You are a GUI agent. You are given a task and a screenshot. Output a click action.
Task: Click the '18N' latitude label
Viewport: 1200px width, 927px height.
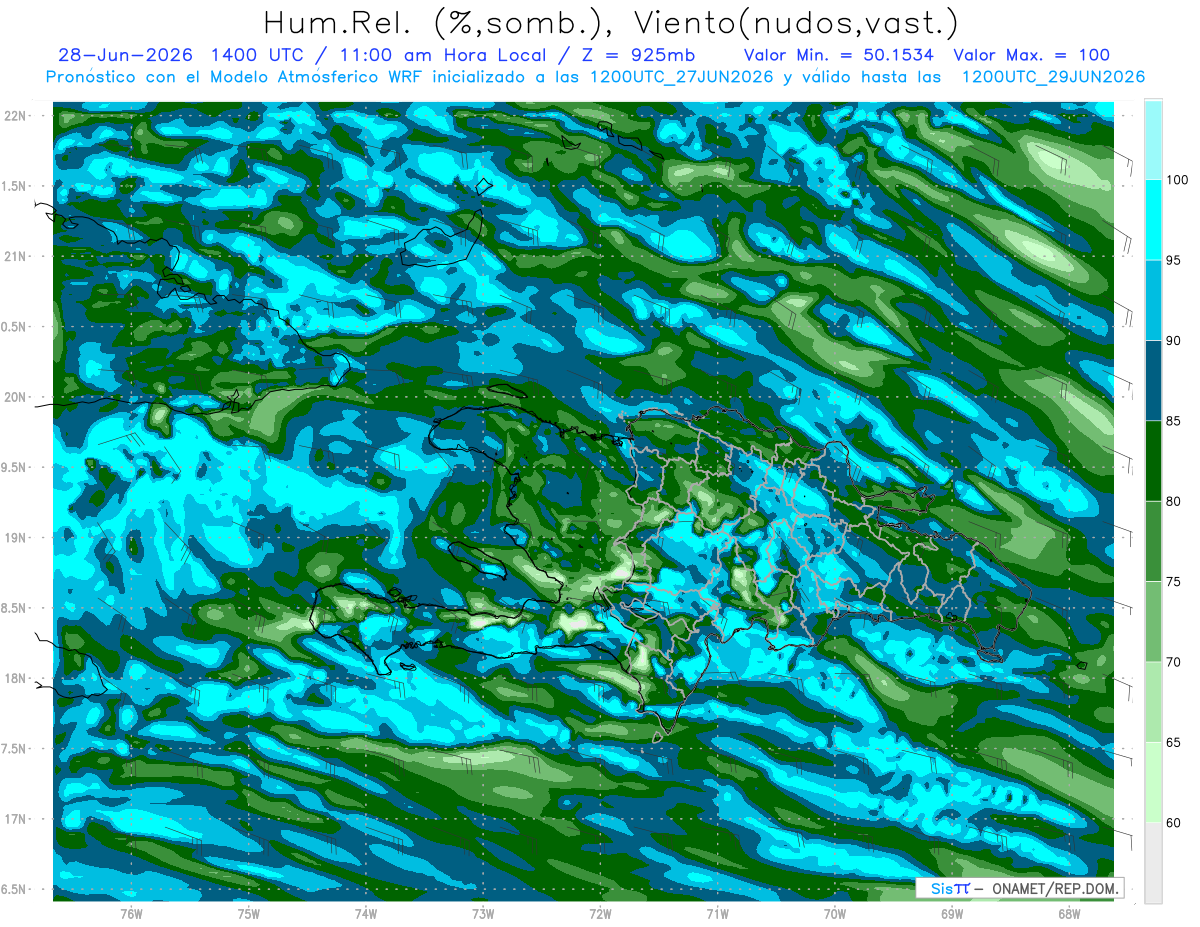[16, 678]
